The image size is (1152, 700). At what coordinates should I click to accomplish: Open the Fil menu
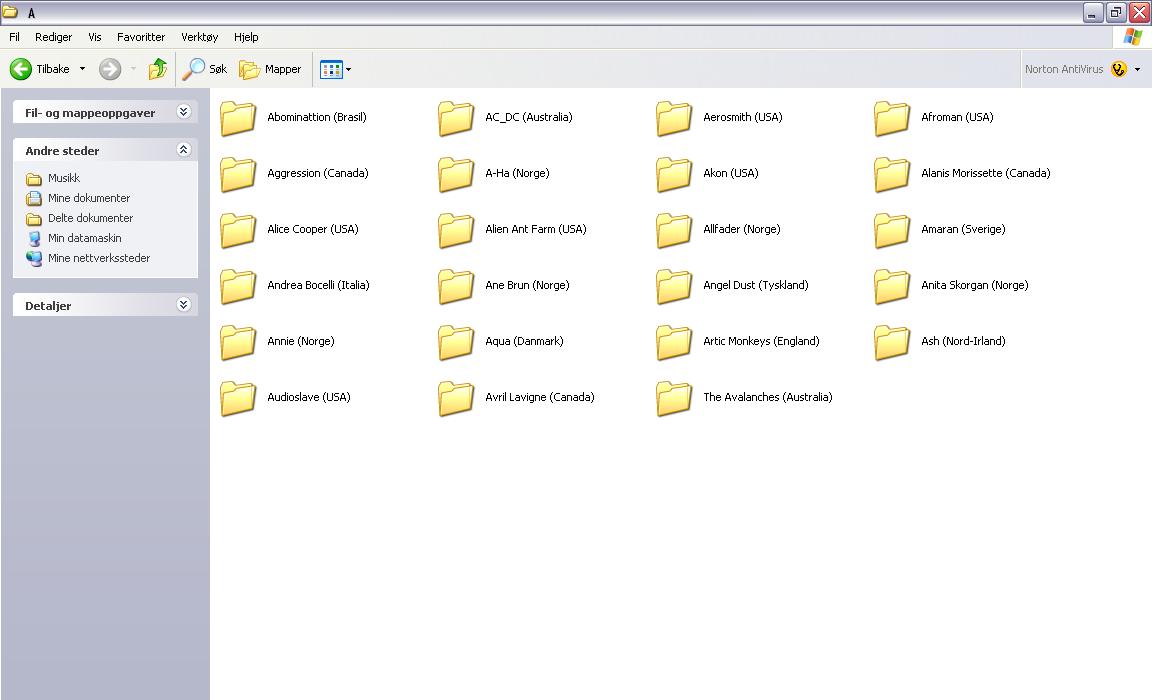pos(14,37)
